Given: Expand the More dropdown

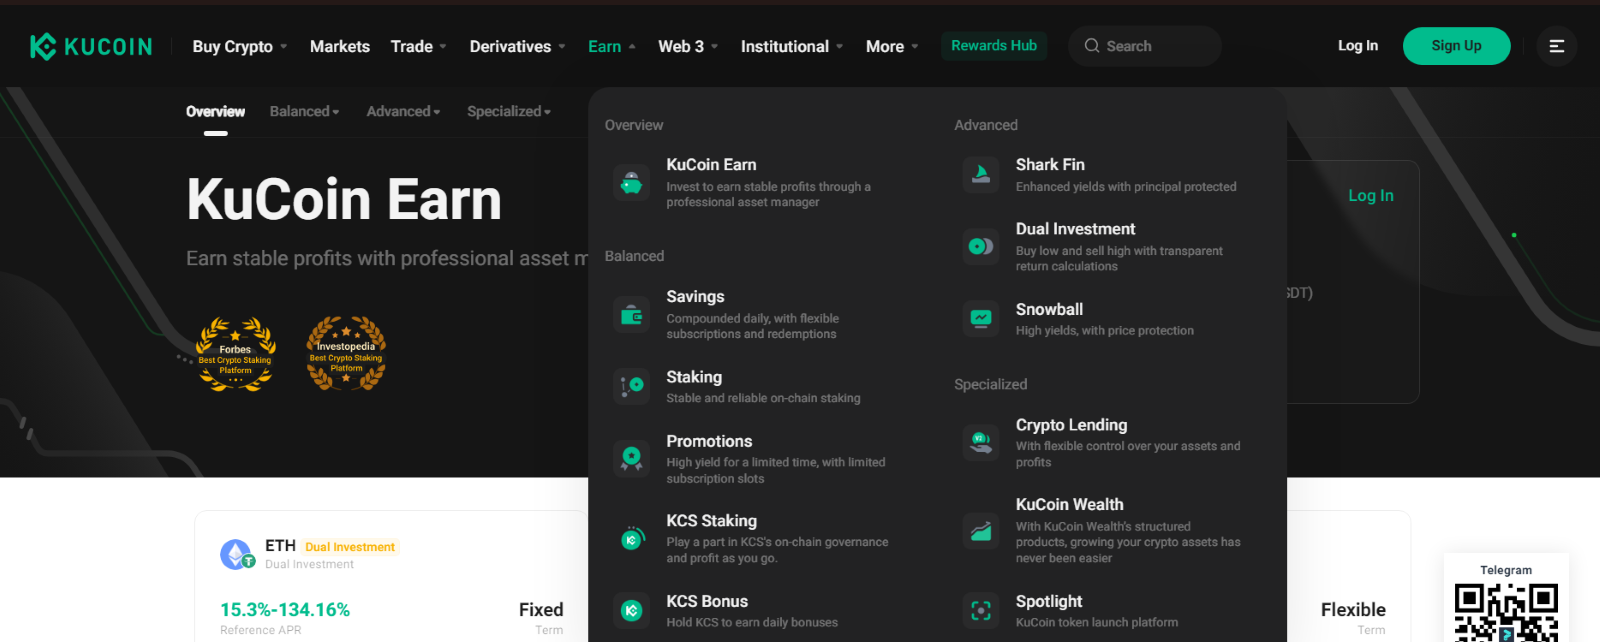Looking at the screenshot, I should pyautogui.click(x=892, y=46).
